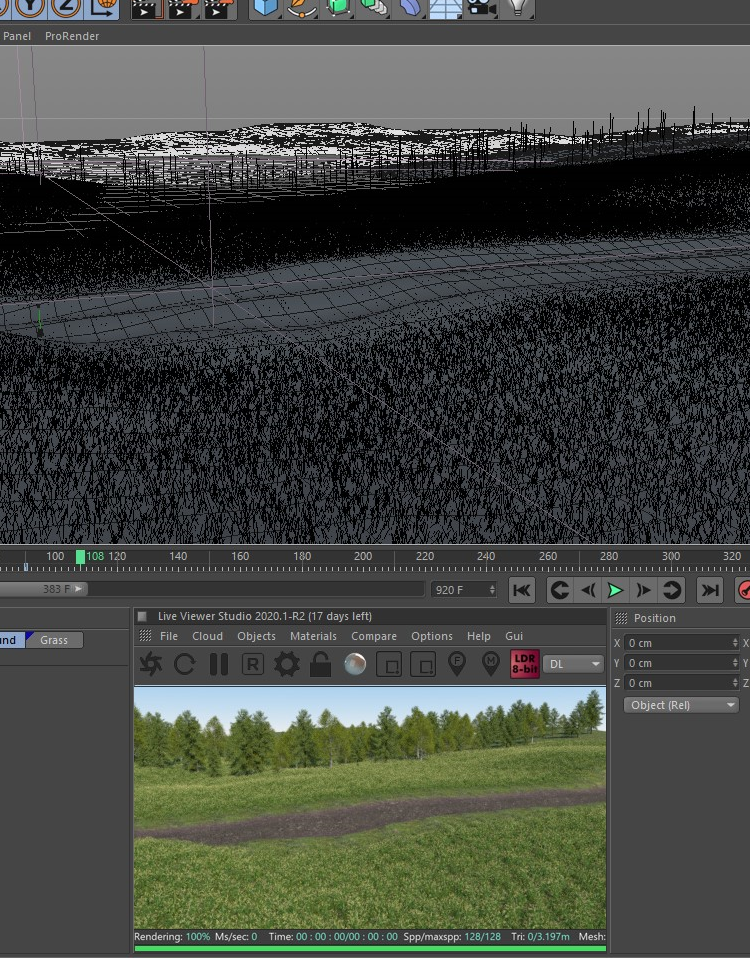Open Octane settings gear icon
This screenshot has height=958, width=750.
pyautogui.click(x=286, y=664)
